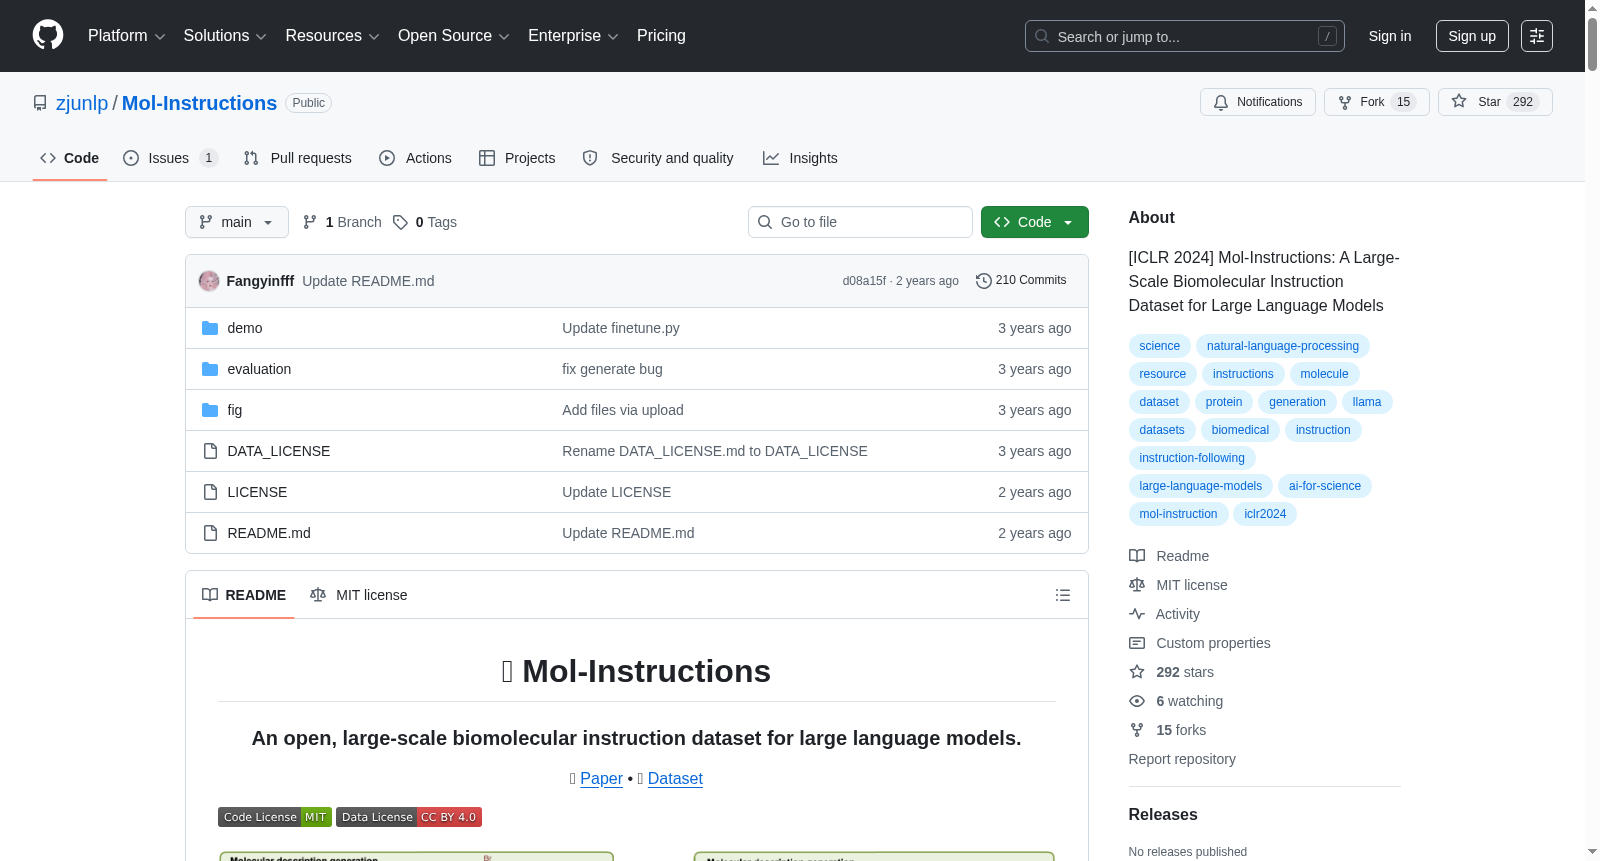Screen dimensions: 1600x861
Task: Open the green Code dropdown button
Action: tap(1035, 222)
